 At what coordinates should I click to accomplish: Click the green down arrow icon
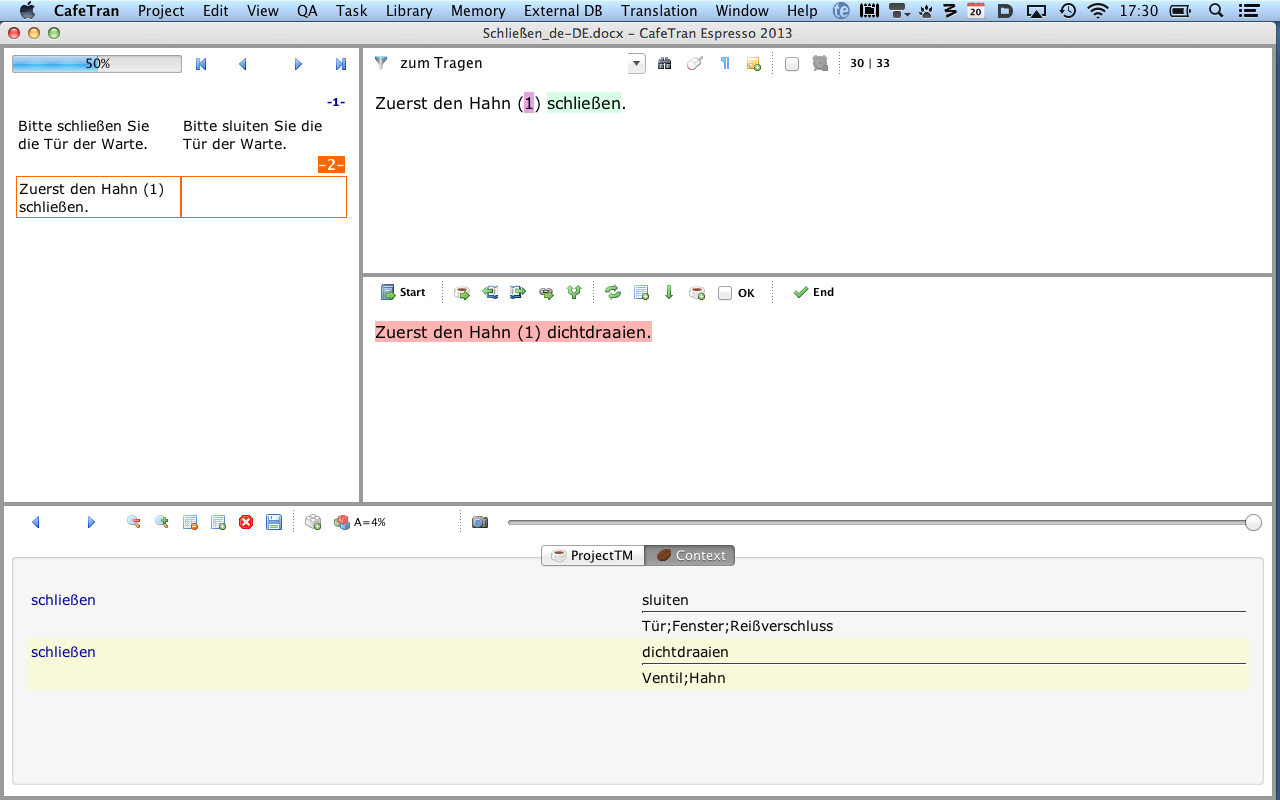tap(669, 293)
